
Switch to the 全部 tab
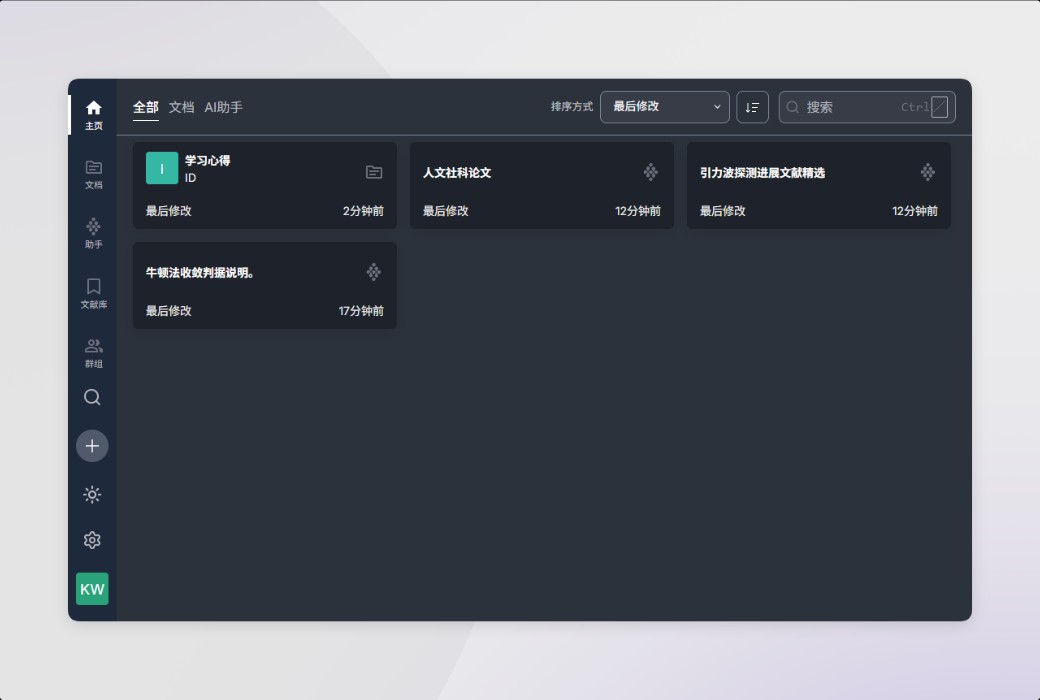coord(145,107)
